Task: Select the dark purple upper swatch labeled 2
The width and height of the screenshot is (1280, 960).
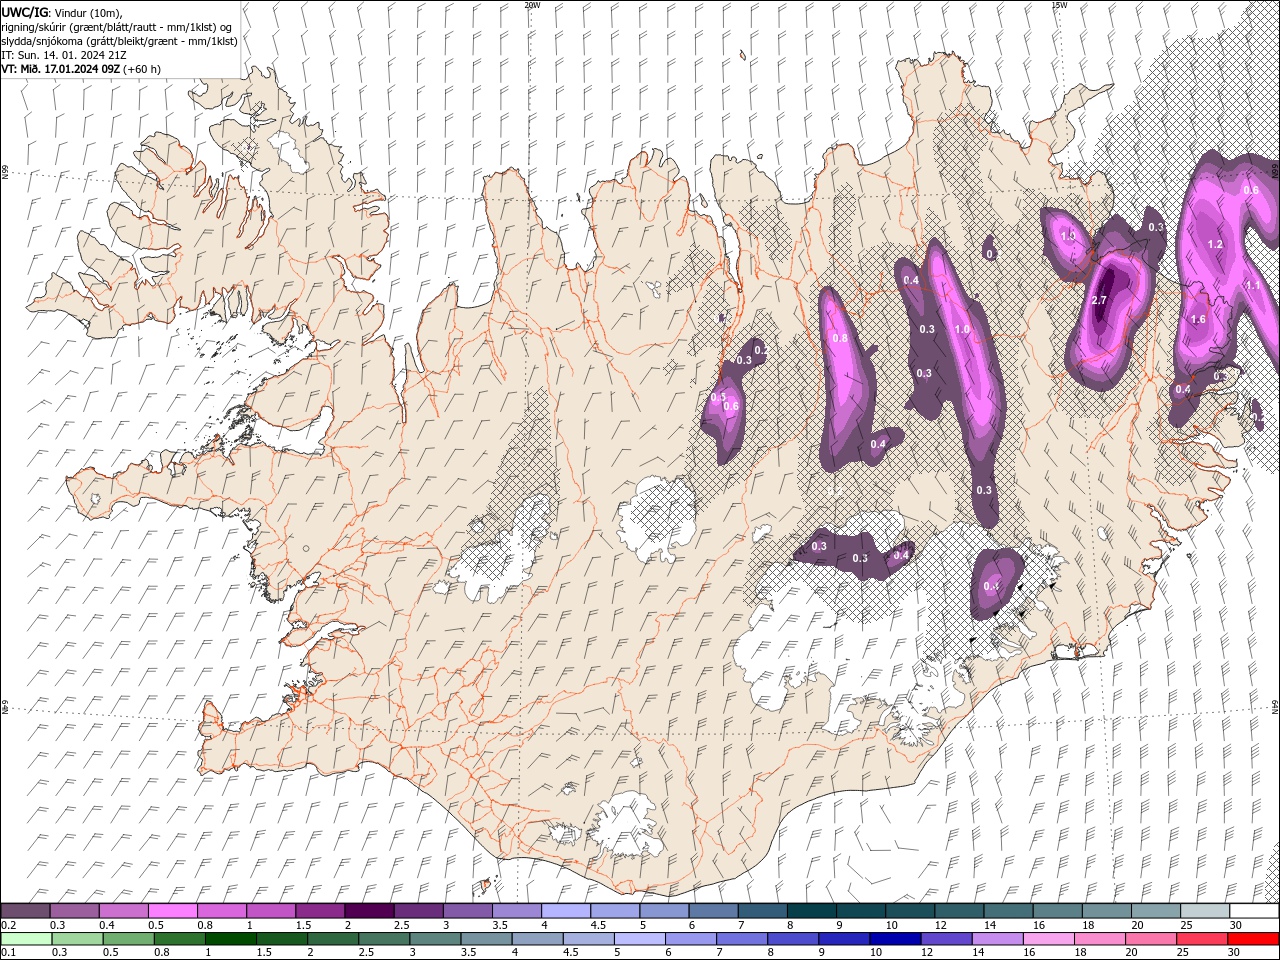Action: coord(368,911)
